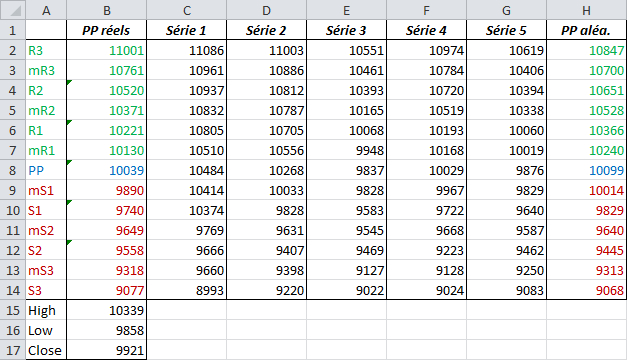Click the cell with value 8993
The image size is (627, 360).
point(186,290)
